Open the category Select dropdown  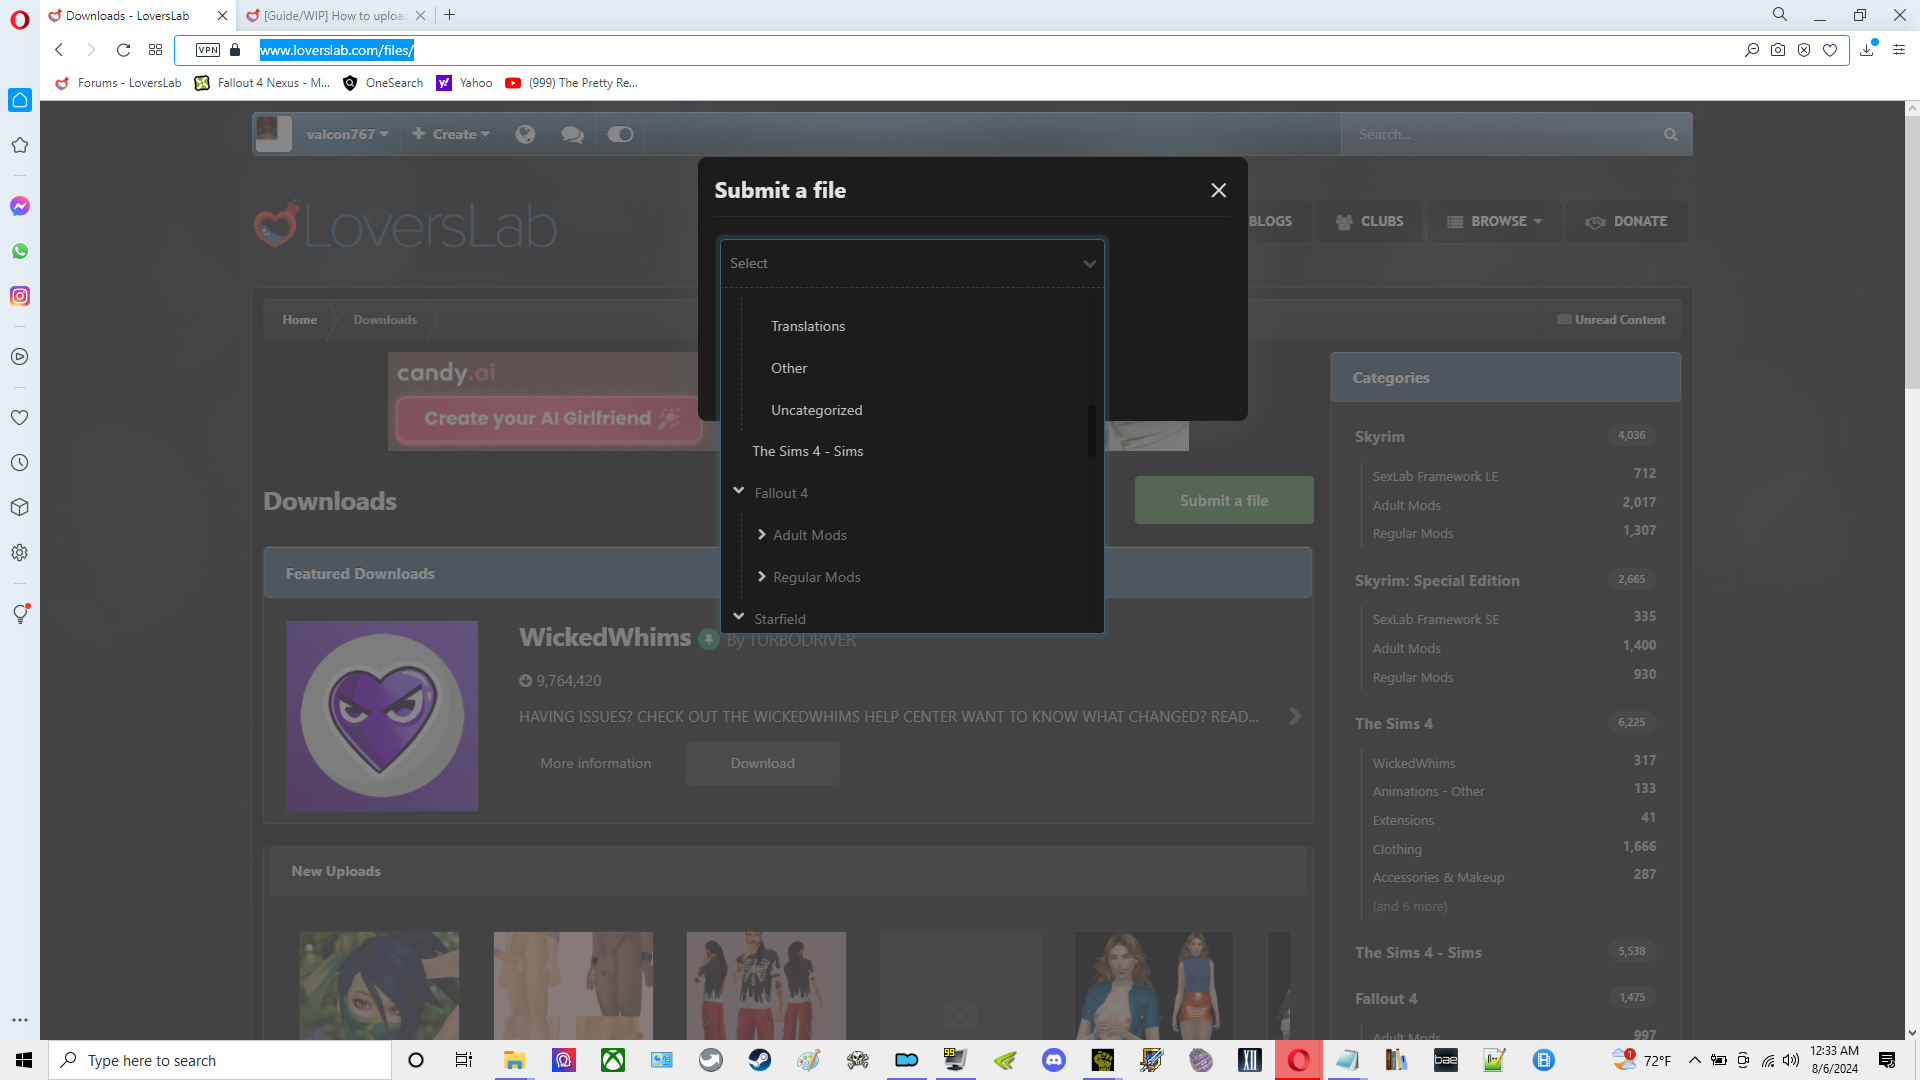coord(912,263)
